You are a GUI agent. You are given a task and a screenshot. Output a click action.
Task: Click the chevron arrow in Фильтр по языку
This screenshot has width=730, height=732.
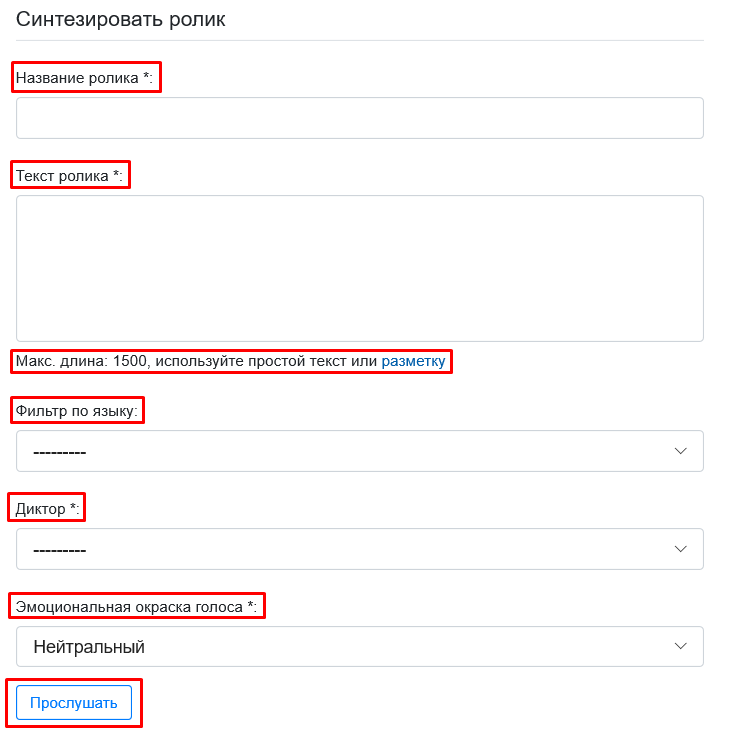[x=681, y=451]
